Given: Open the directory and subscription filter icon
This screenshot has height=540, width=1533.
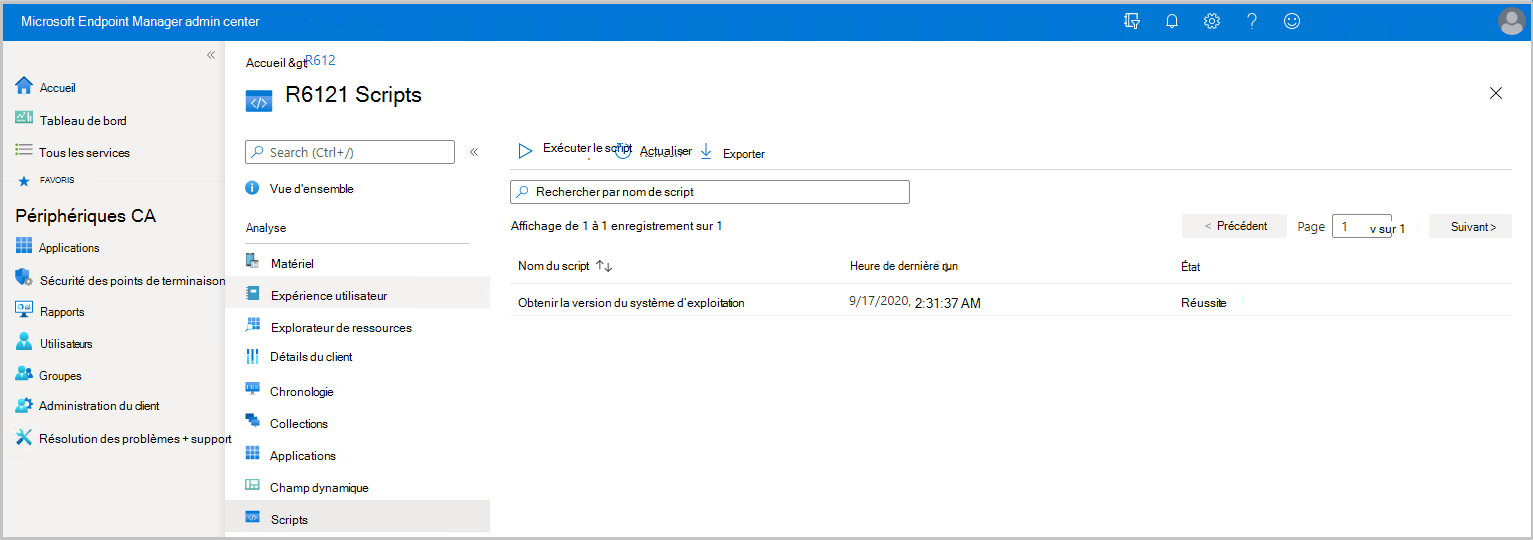Looking at the screenshot, I should click(x=1132, y=21).
